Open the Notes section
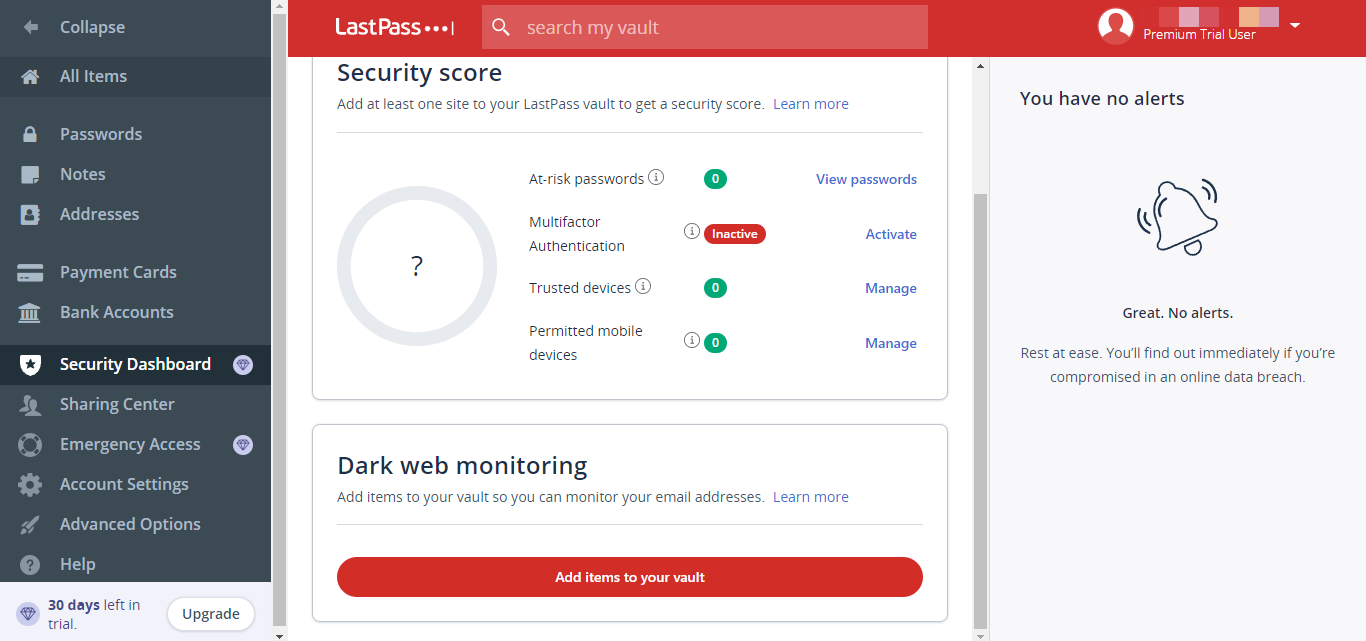Screen dimensions: 1366x641 pos(136,174)
